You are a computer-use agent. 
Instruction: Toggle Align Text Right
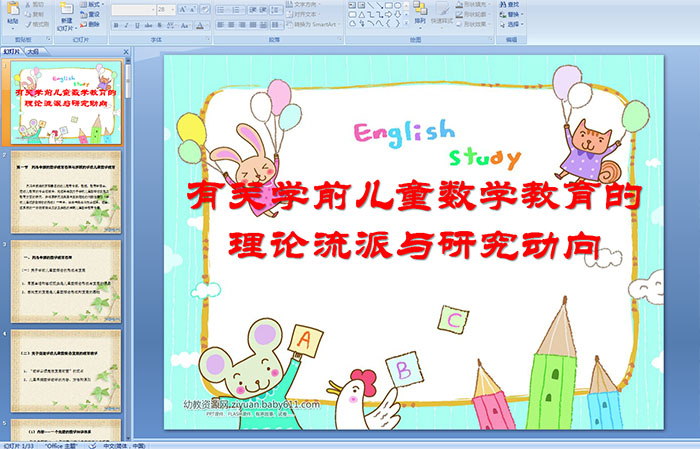[x=242, y=25]
